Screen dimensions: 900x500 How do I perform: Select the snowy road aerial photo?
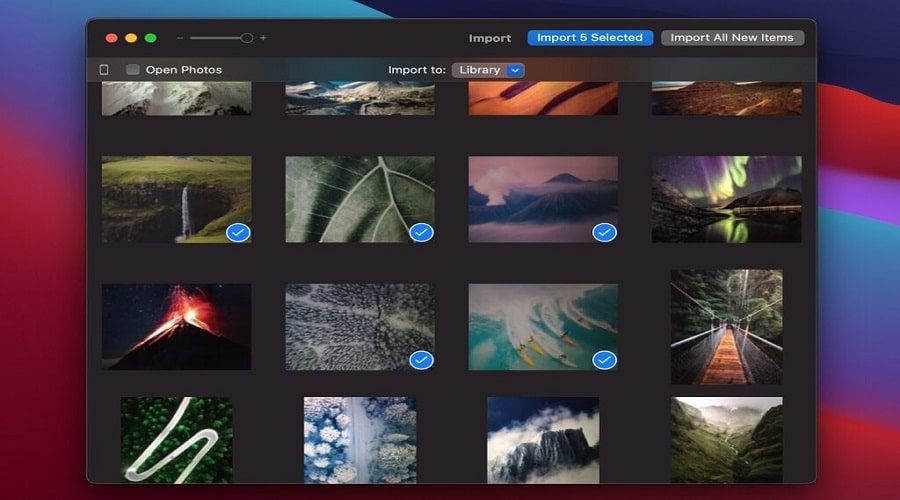point(360,440)
